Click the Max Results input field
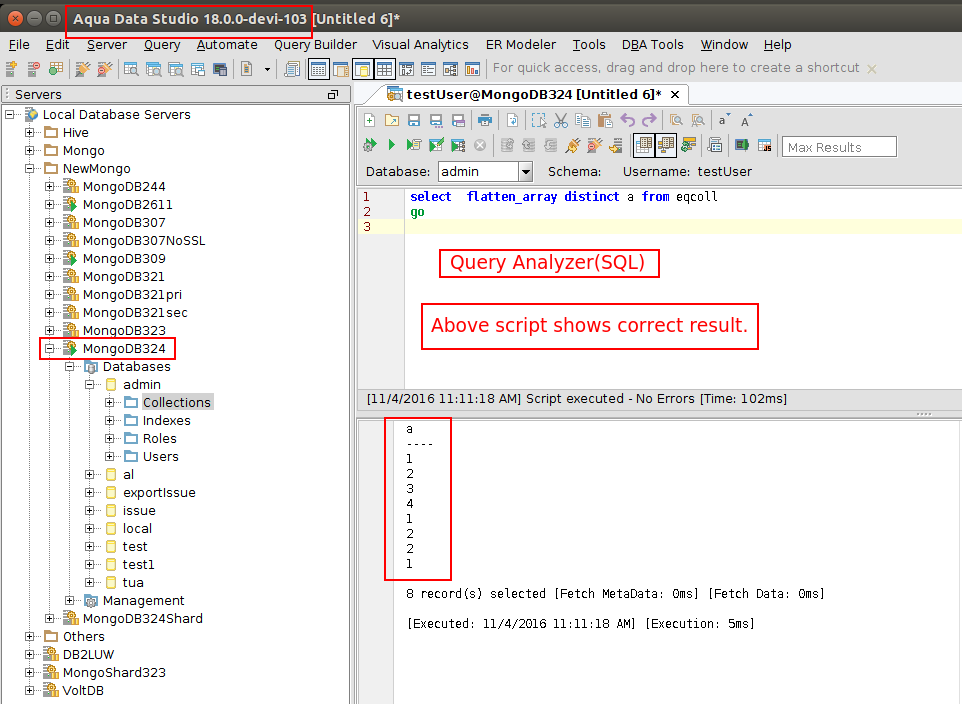The height and width of the screenshot is (704, 962). click(x=839, y=147)
